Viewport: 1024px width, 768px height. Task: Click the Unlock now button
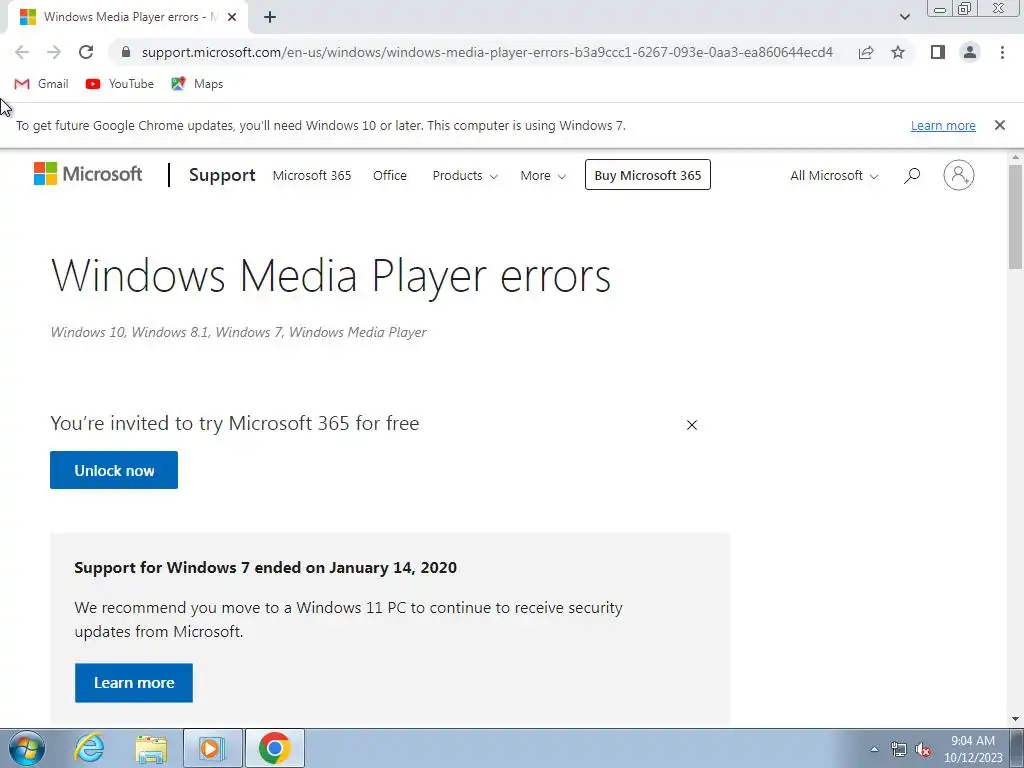[x=114, y=470]
